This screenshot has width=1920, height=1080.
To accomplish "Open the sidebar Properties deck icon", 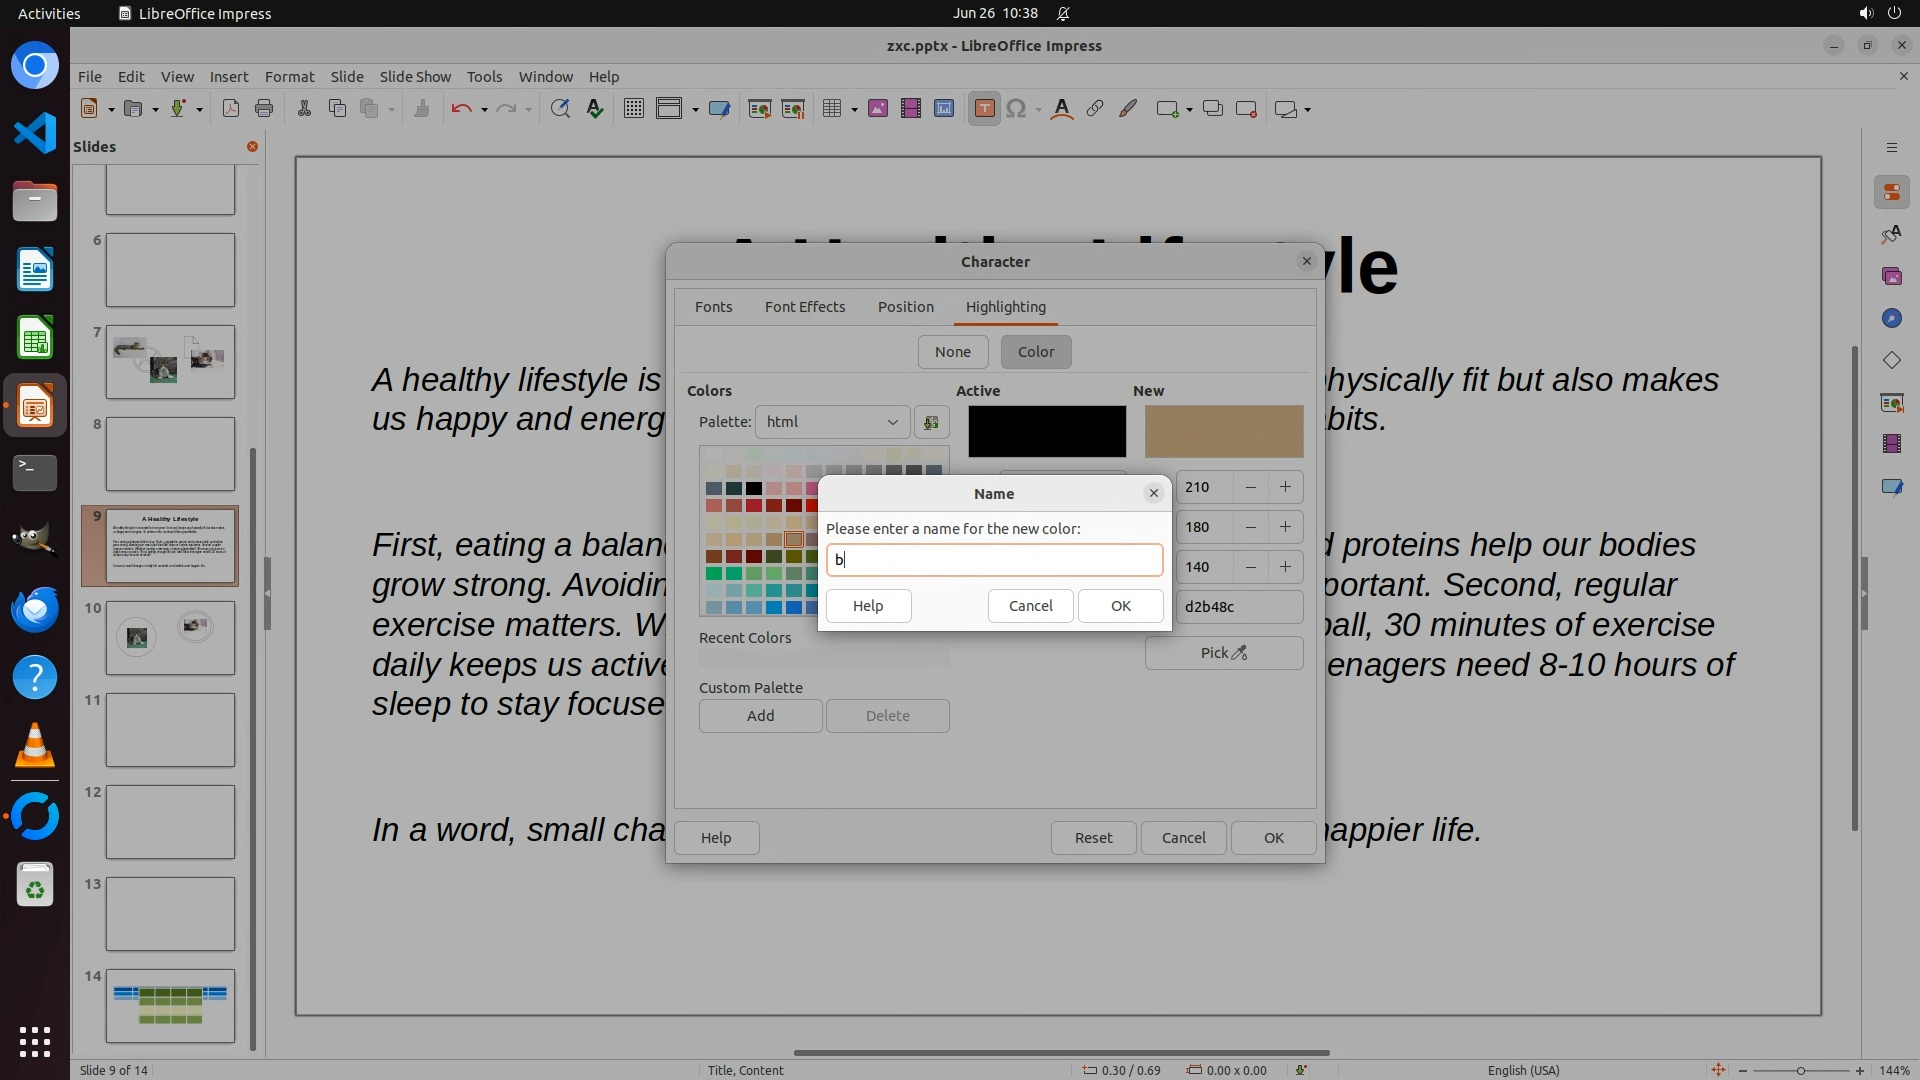I will [1891, 192].
